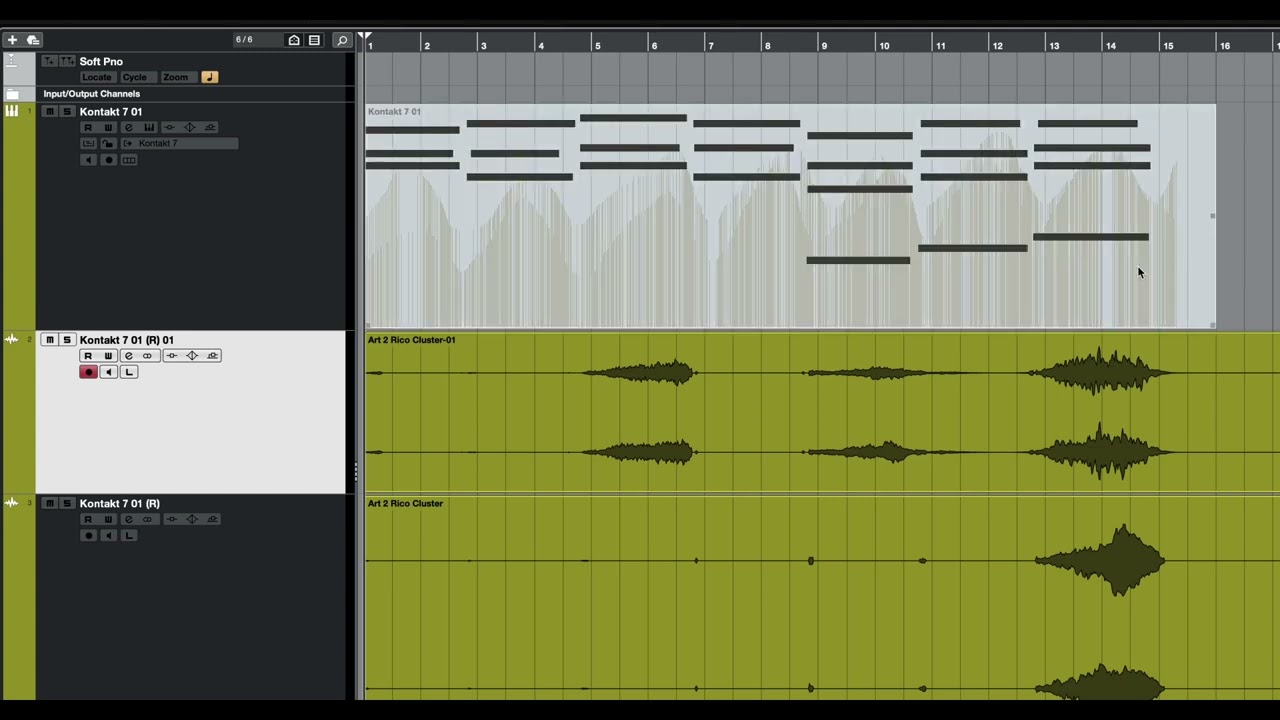Click the inserts bypass icon on Kontakt 7 01 (R)

[x=172, y=520]
